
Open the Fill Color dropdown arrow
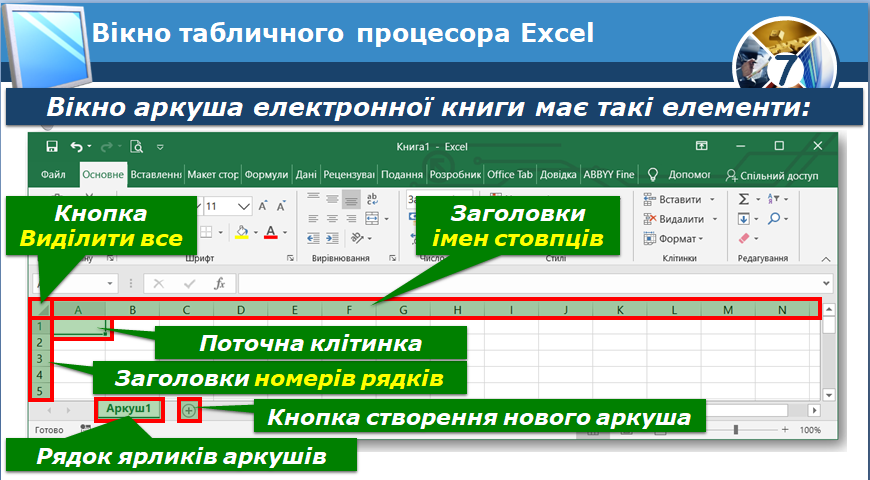[x=256, y=232]
